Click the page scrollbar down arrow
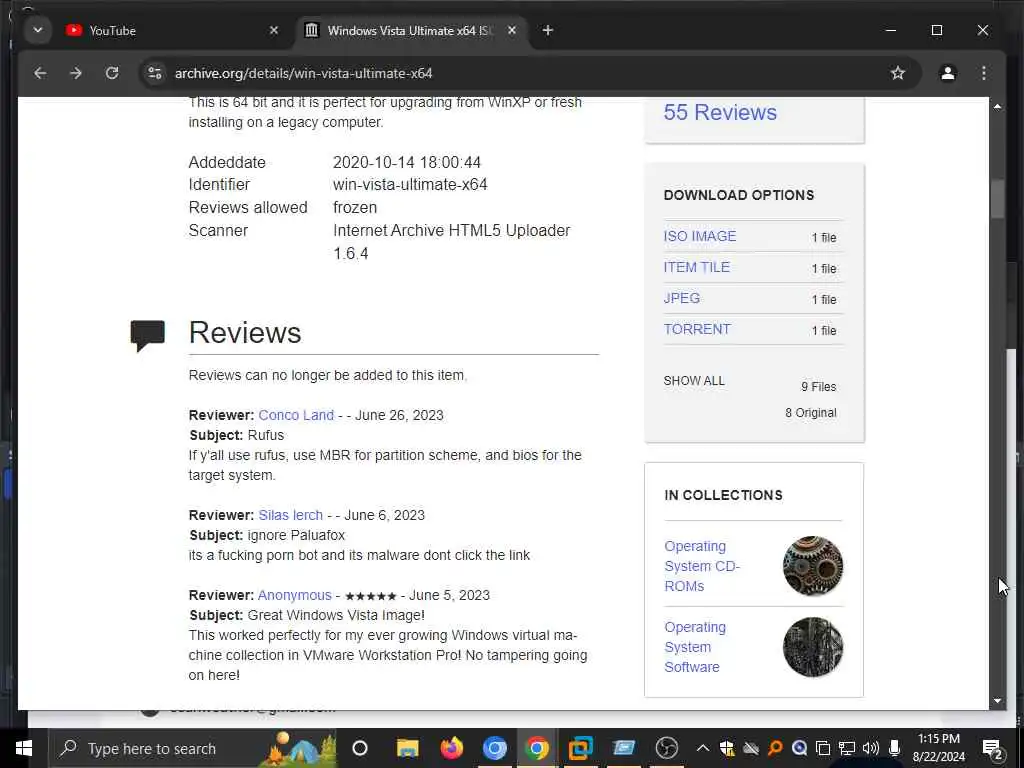1024x768 pixels. (x=997, y=701)
